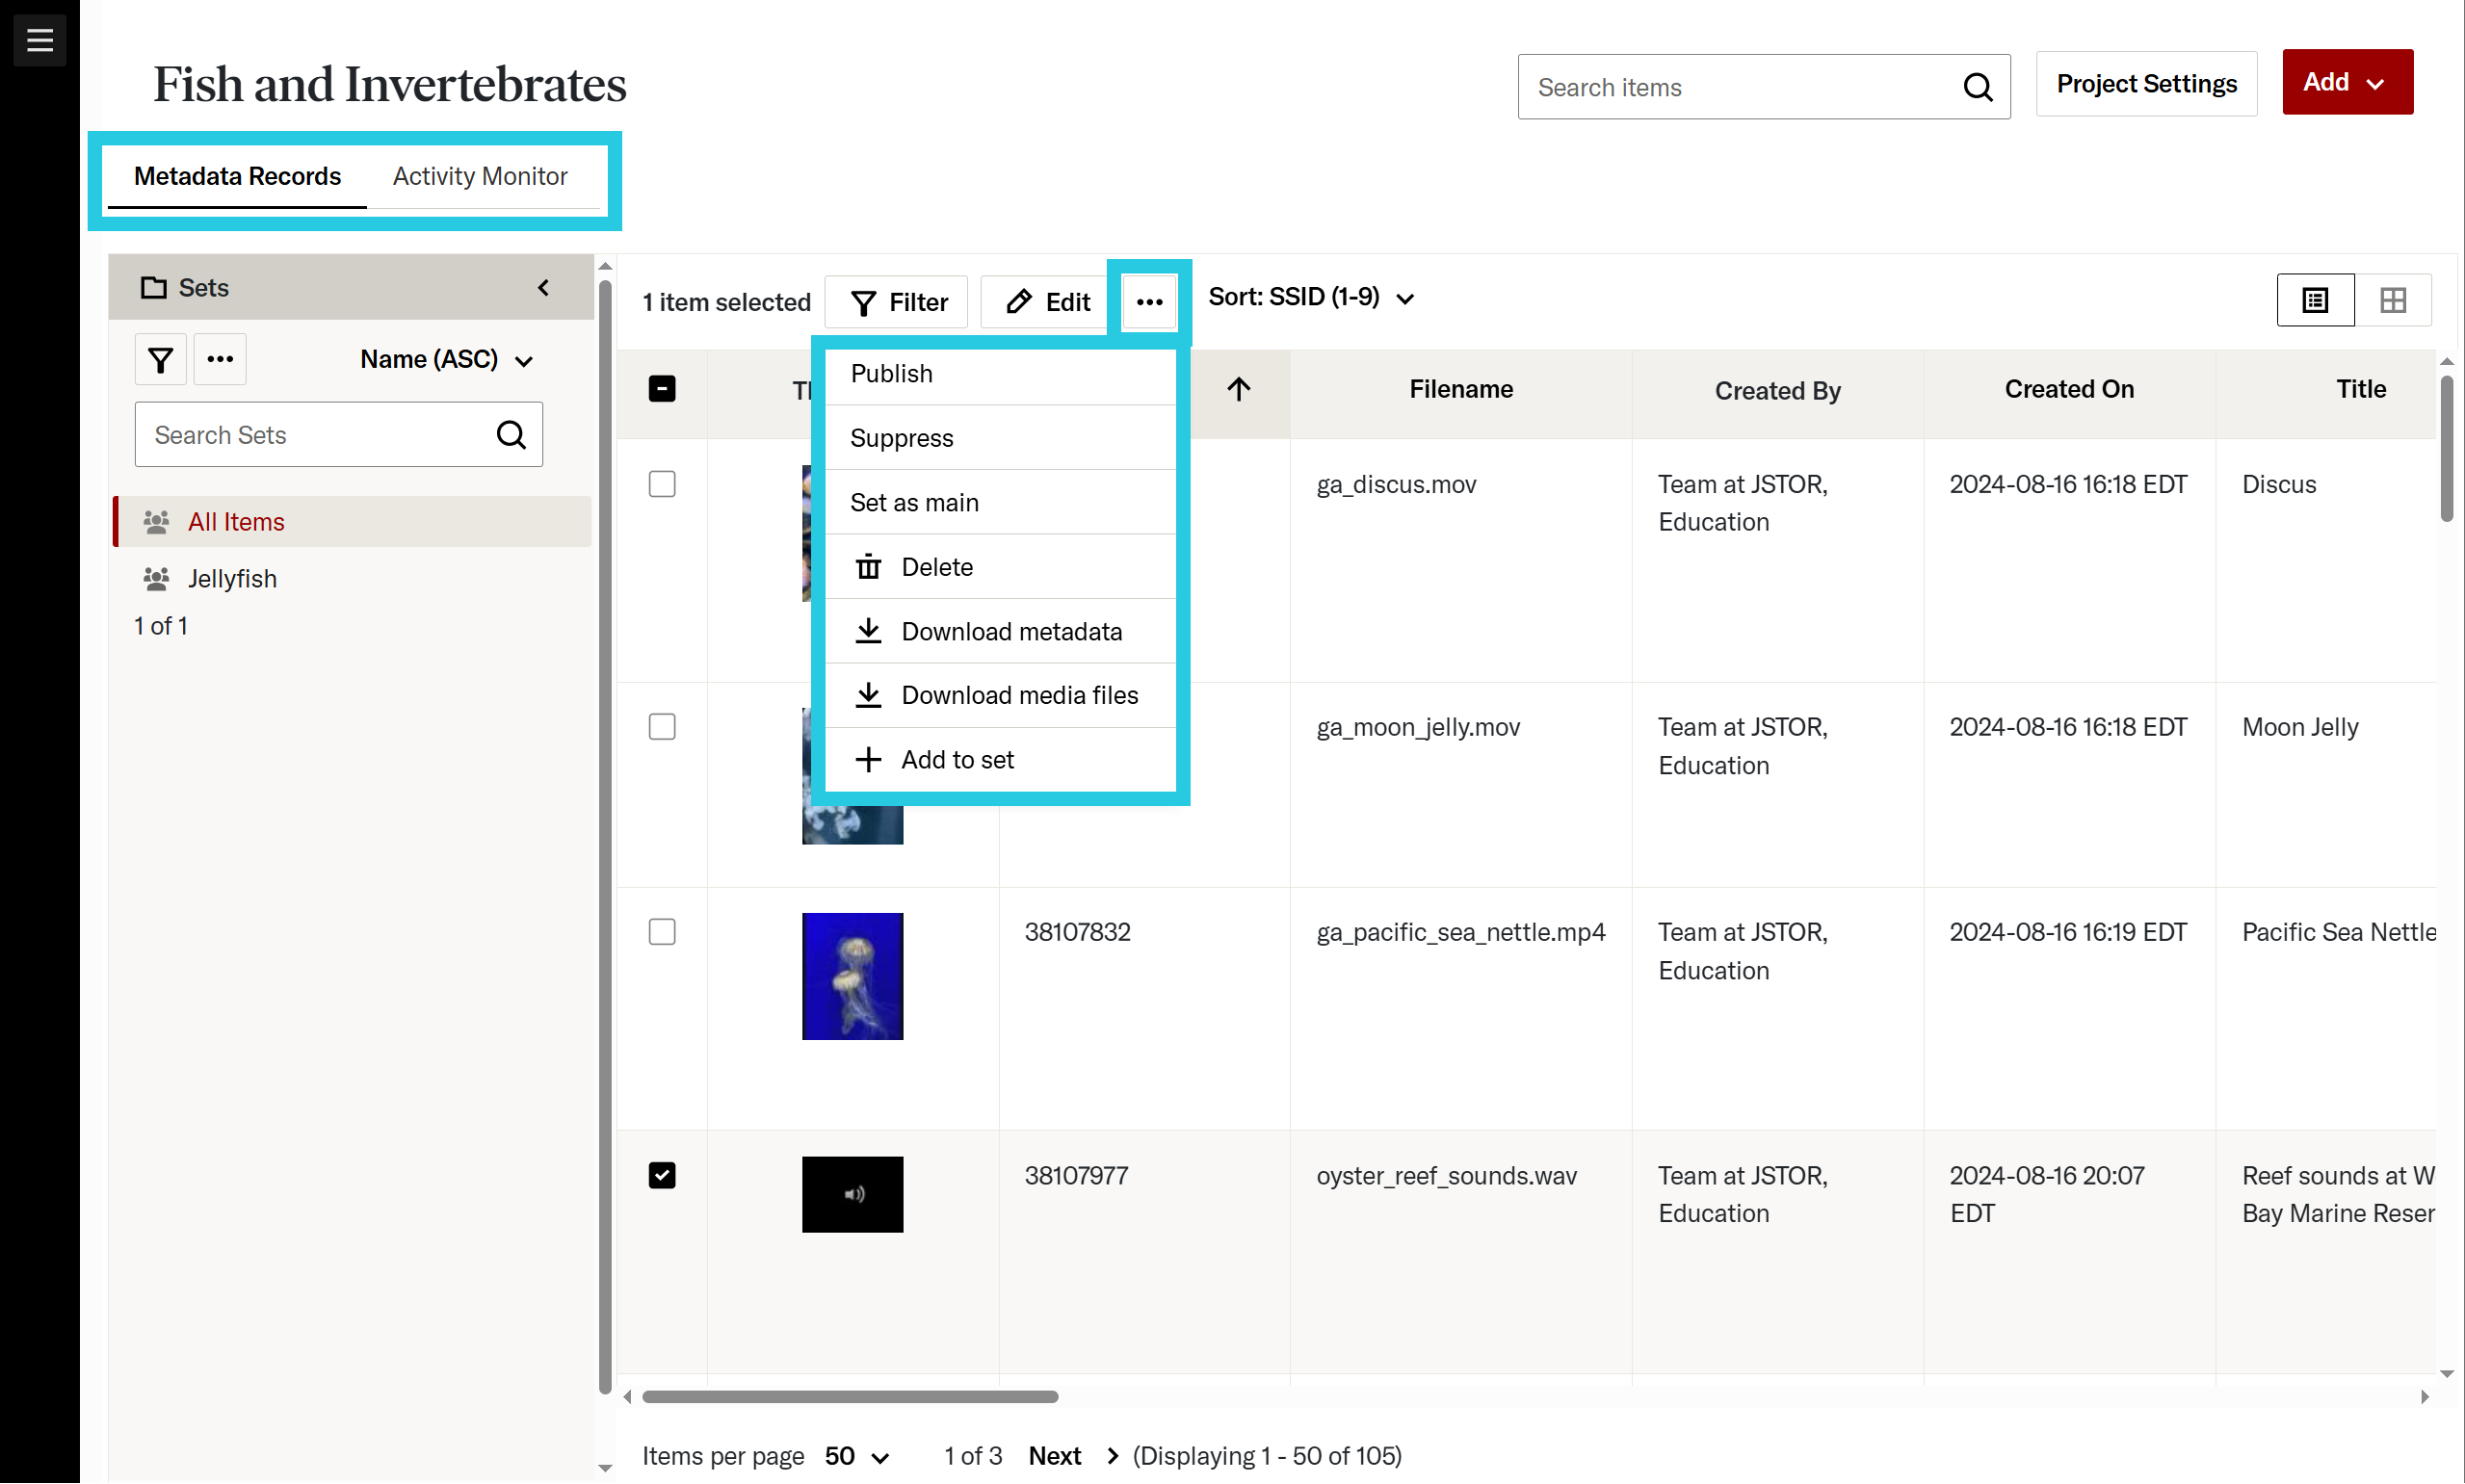
Task: Choose Publish from the actions menu
Action: click(1000, 374)
